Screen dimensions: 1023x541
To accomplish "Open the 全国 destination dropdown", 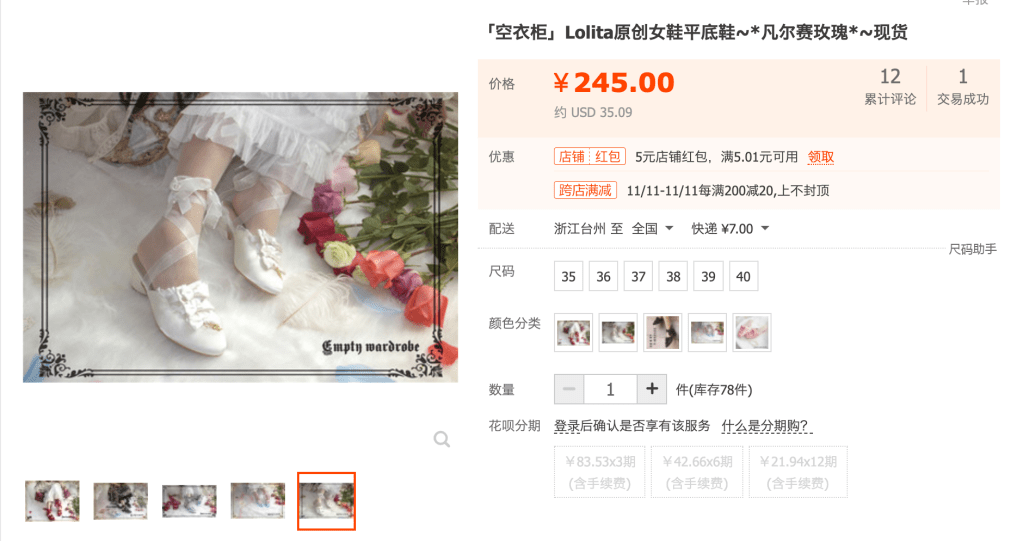I will click(x=652, y=228).
